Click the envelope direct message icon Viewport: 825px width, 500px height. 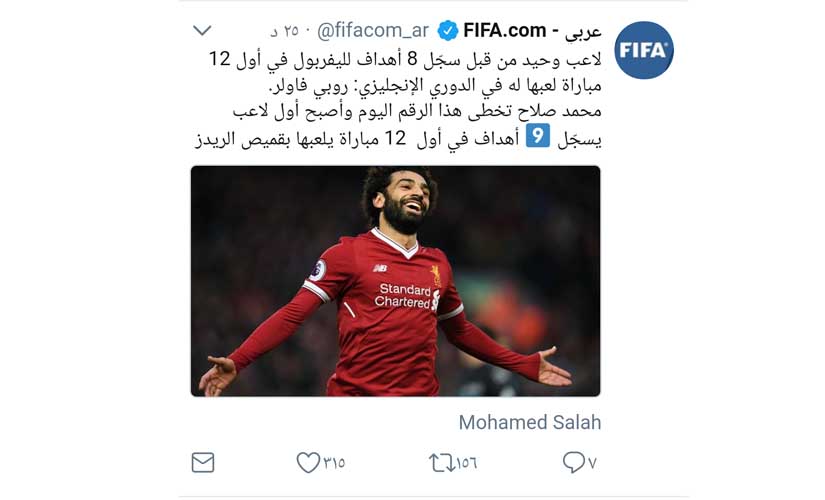pos(203,462)
